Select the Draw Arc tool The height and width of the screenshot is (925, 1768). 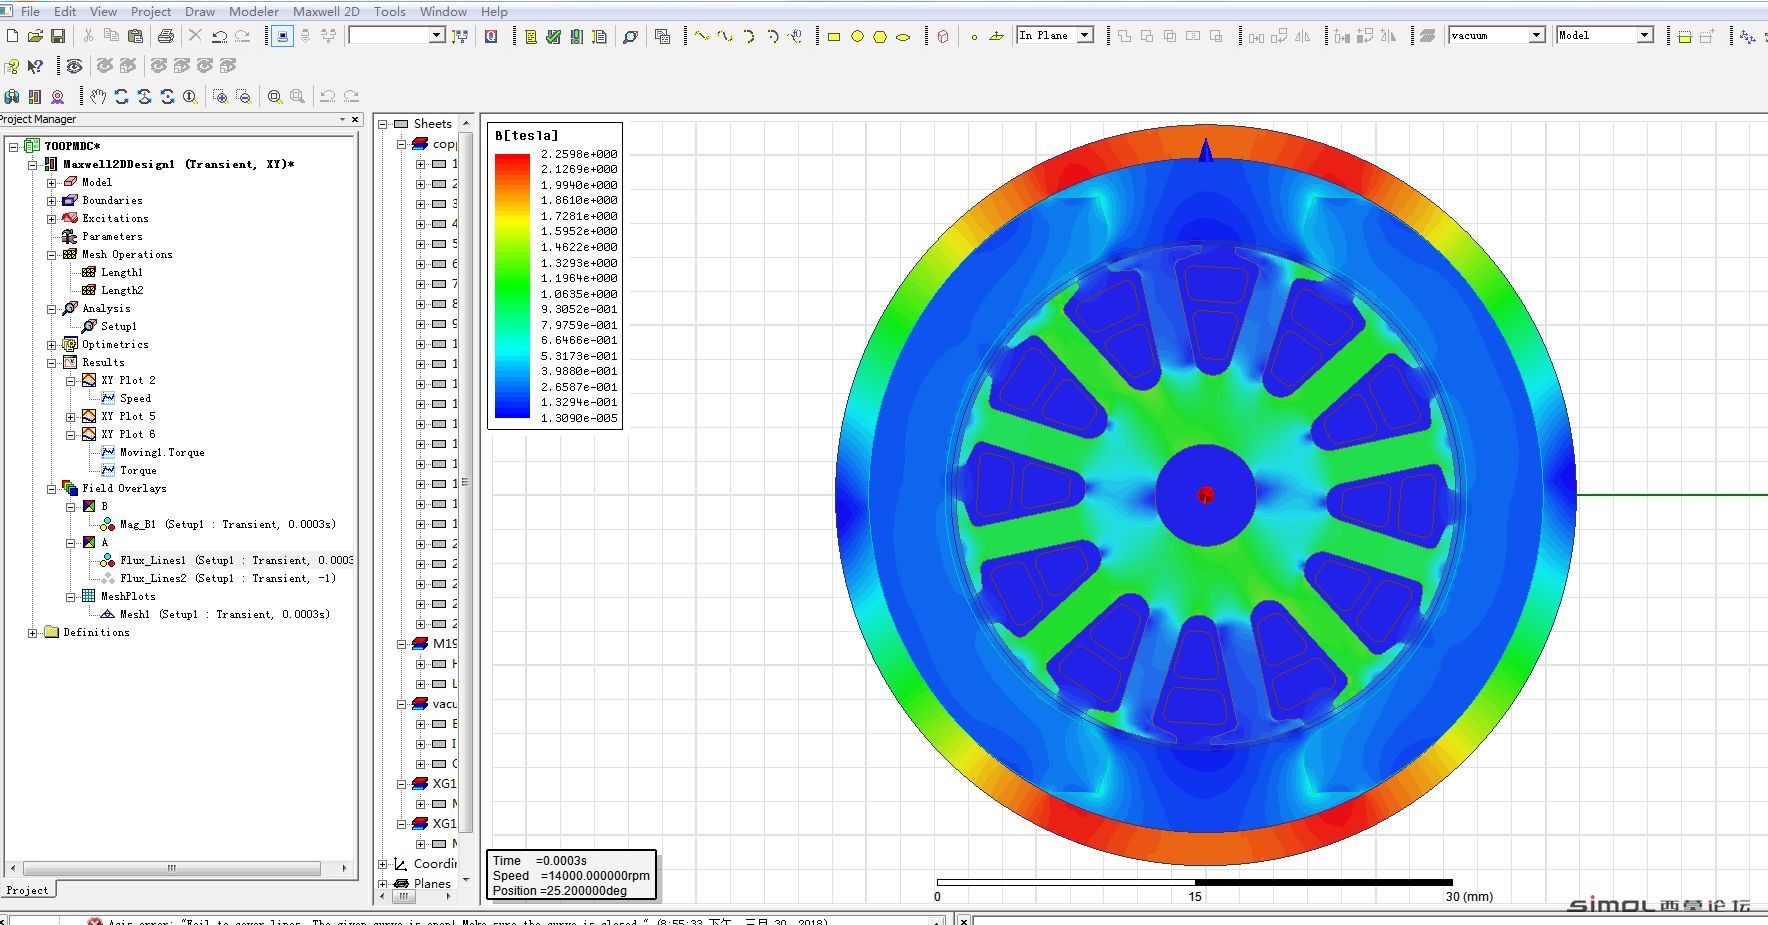pyautogui.click(x=748, y=36)
